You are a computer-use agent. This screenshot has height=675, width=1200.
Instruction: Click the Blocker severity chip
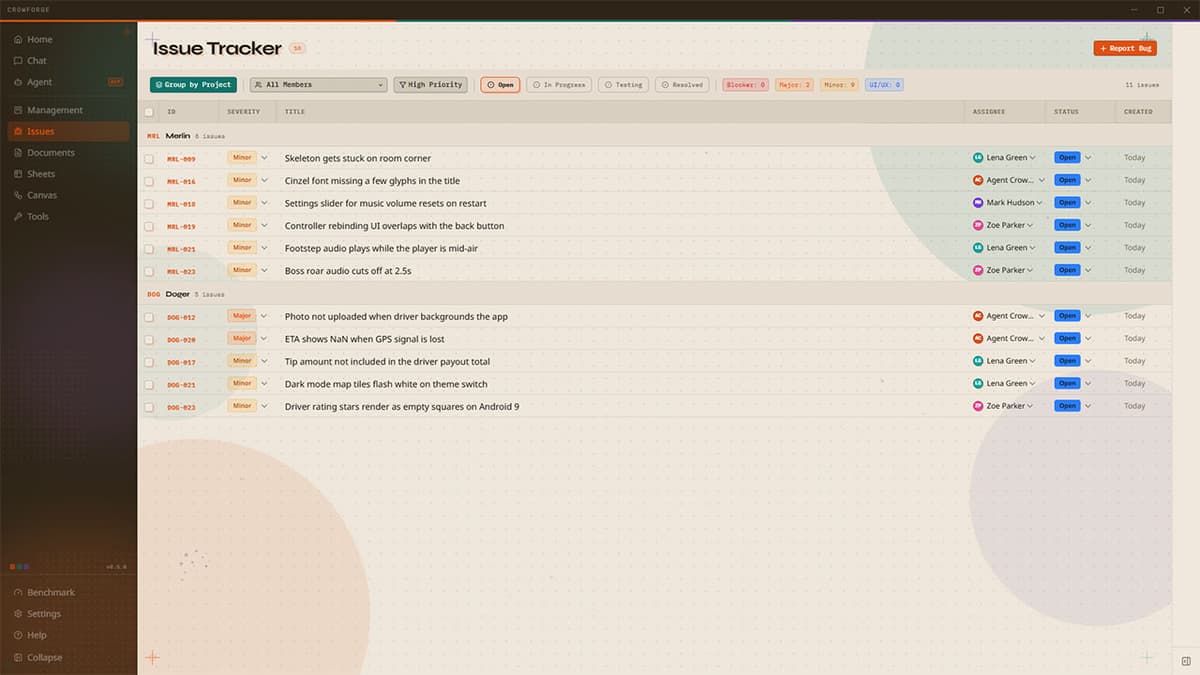coord(746,85)
